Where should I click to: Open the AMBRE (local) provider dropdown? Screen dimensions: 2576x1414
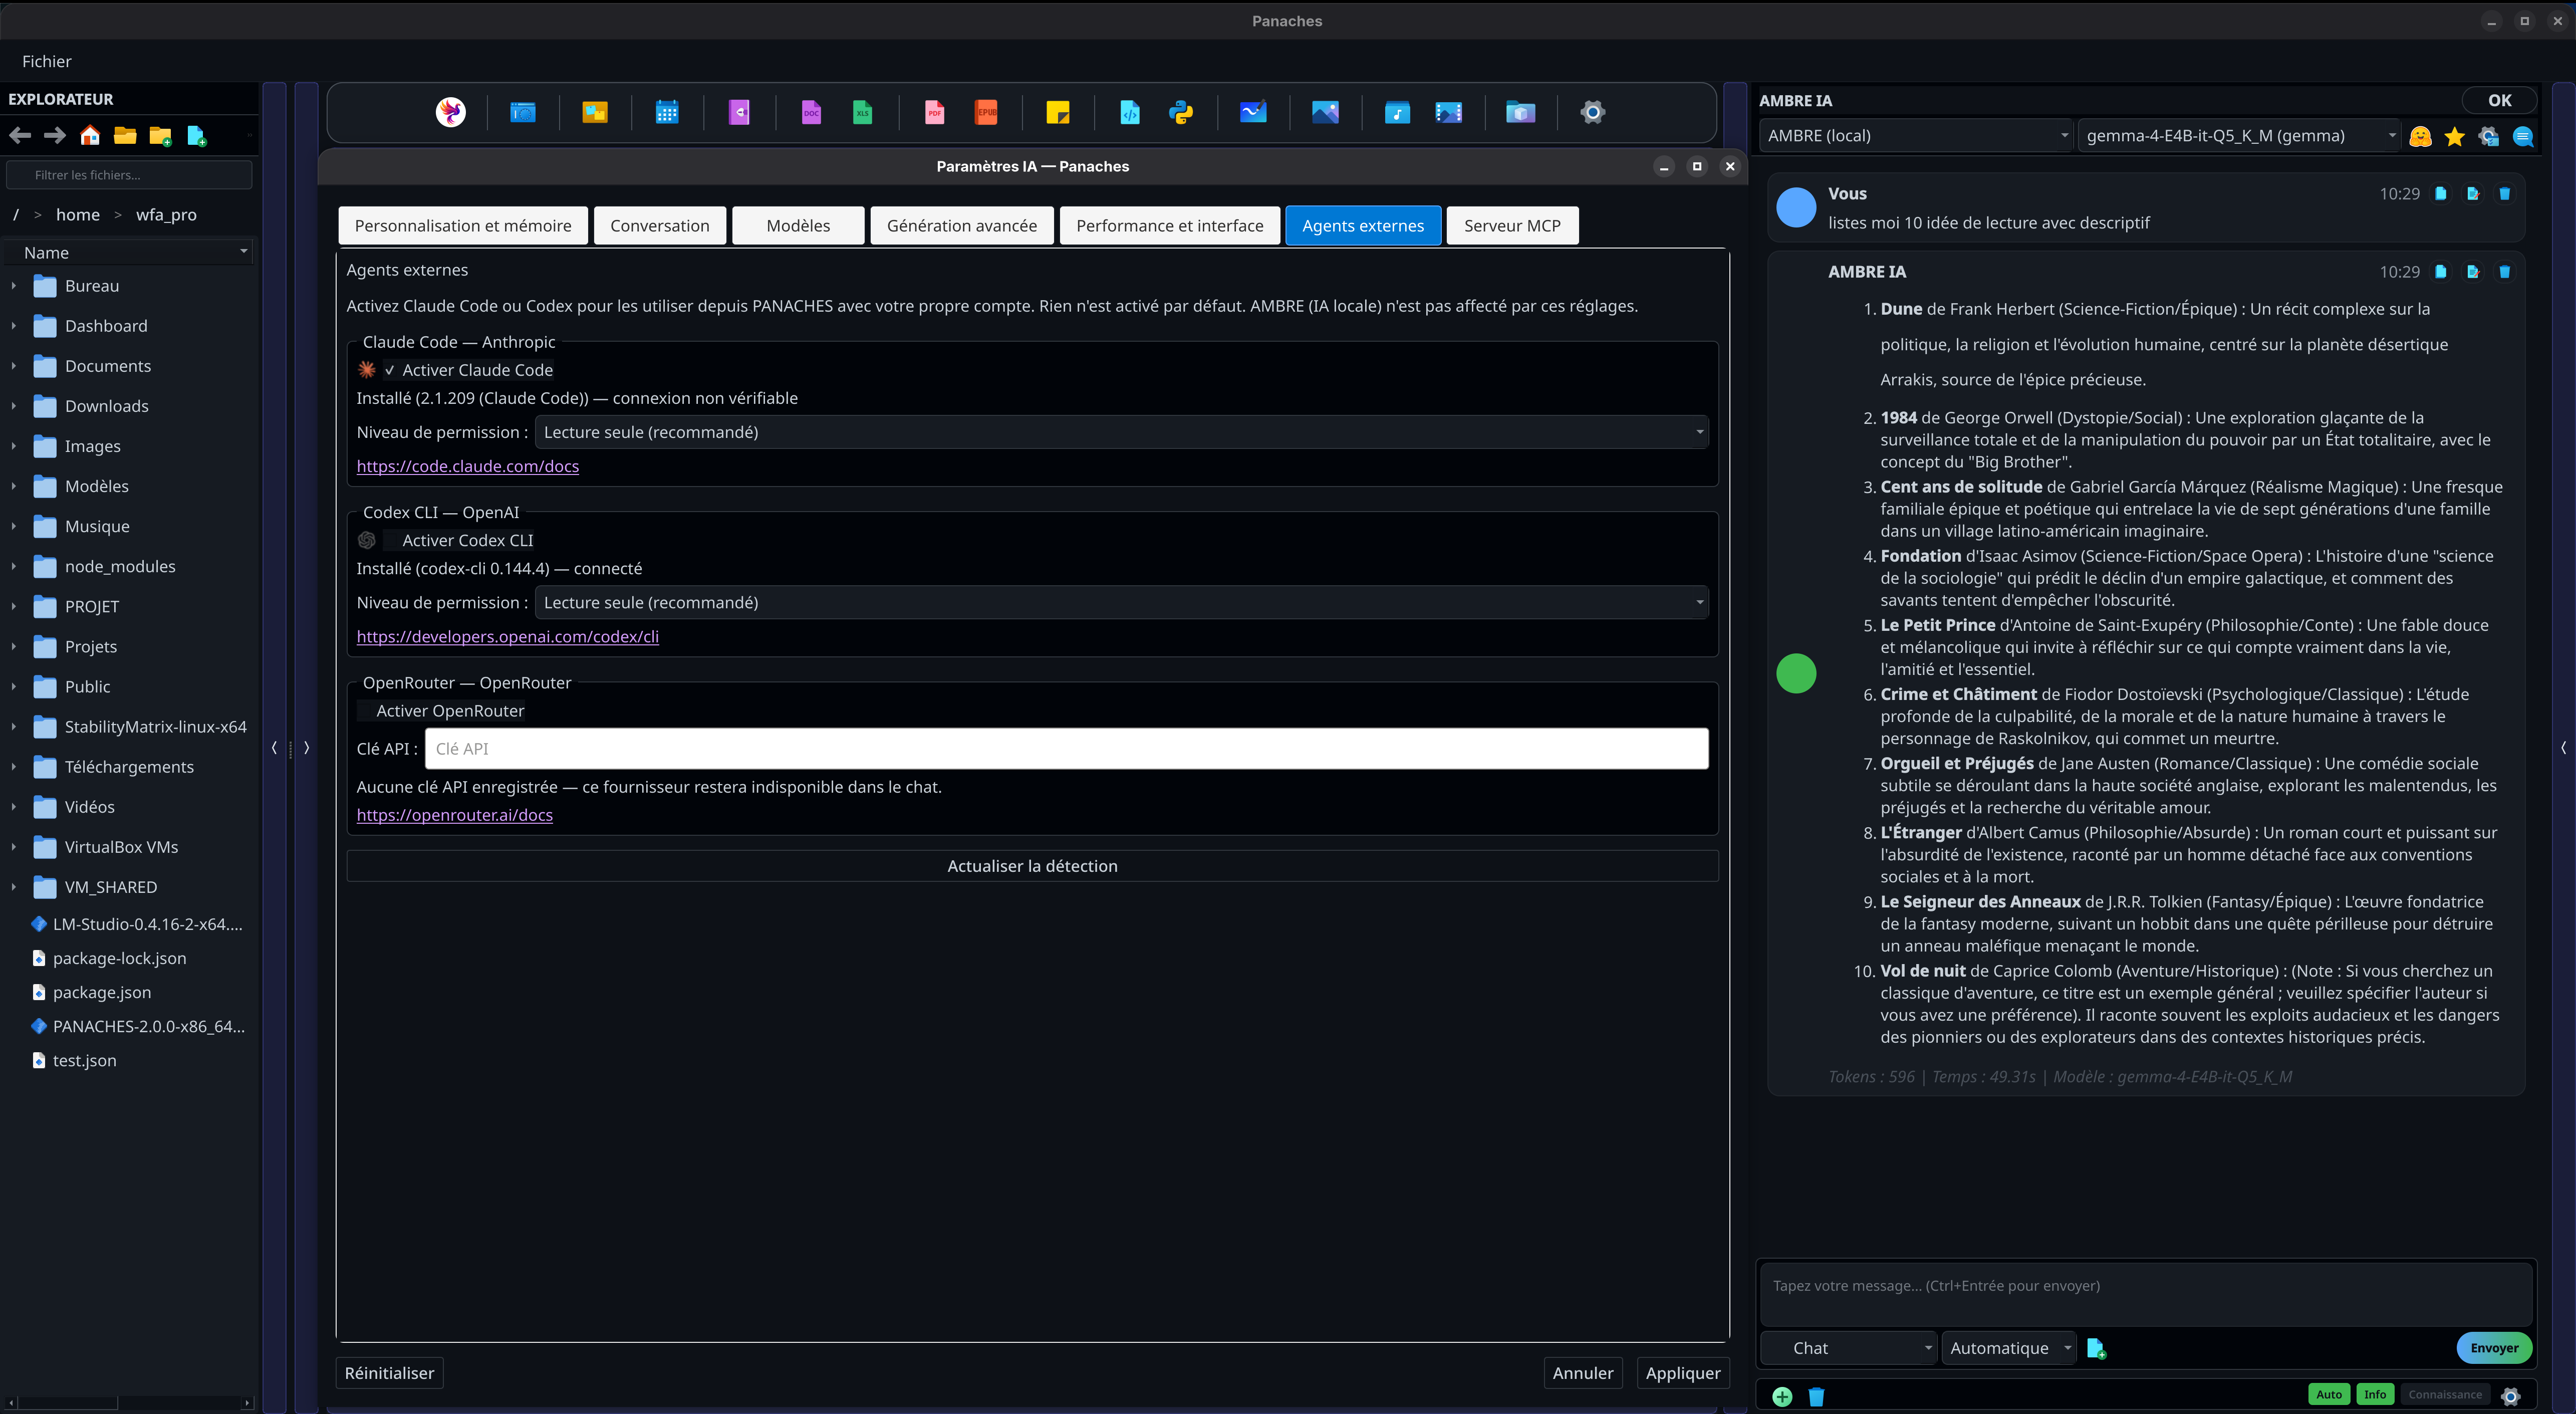click(x=1915, y=136)
